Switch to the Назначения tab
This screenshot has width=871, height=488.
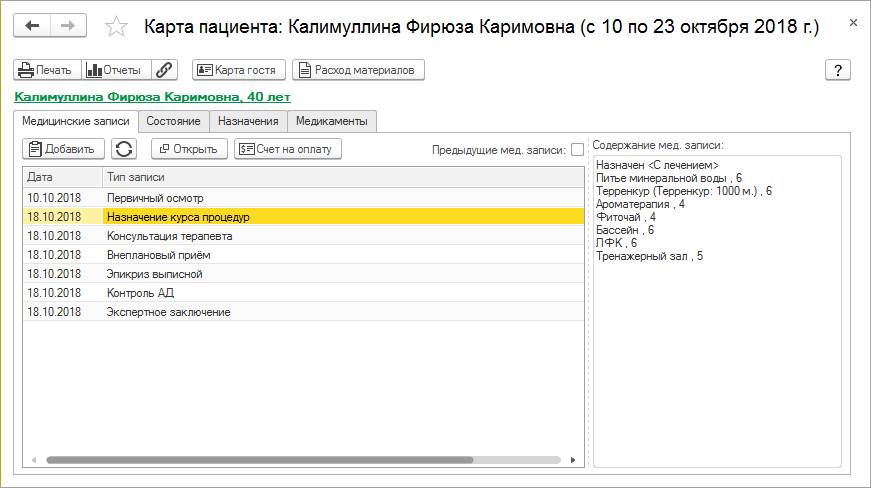248,121
